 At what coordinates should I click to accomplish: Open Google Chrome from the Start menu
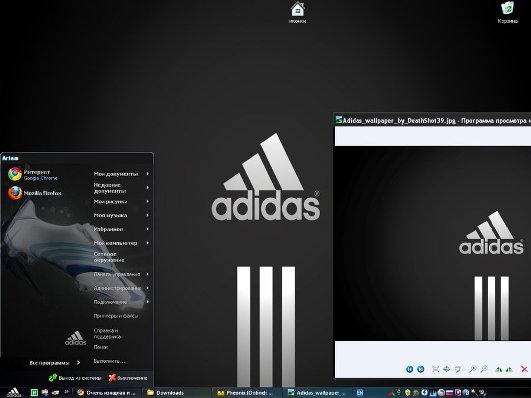click(x=33, y=174)
